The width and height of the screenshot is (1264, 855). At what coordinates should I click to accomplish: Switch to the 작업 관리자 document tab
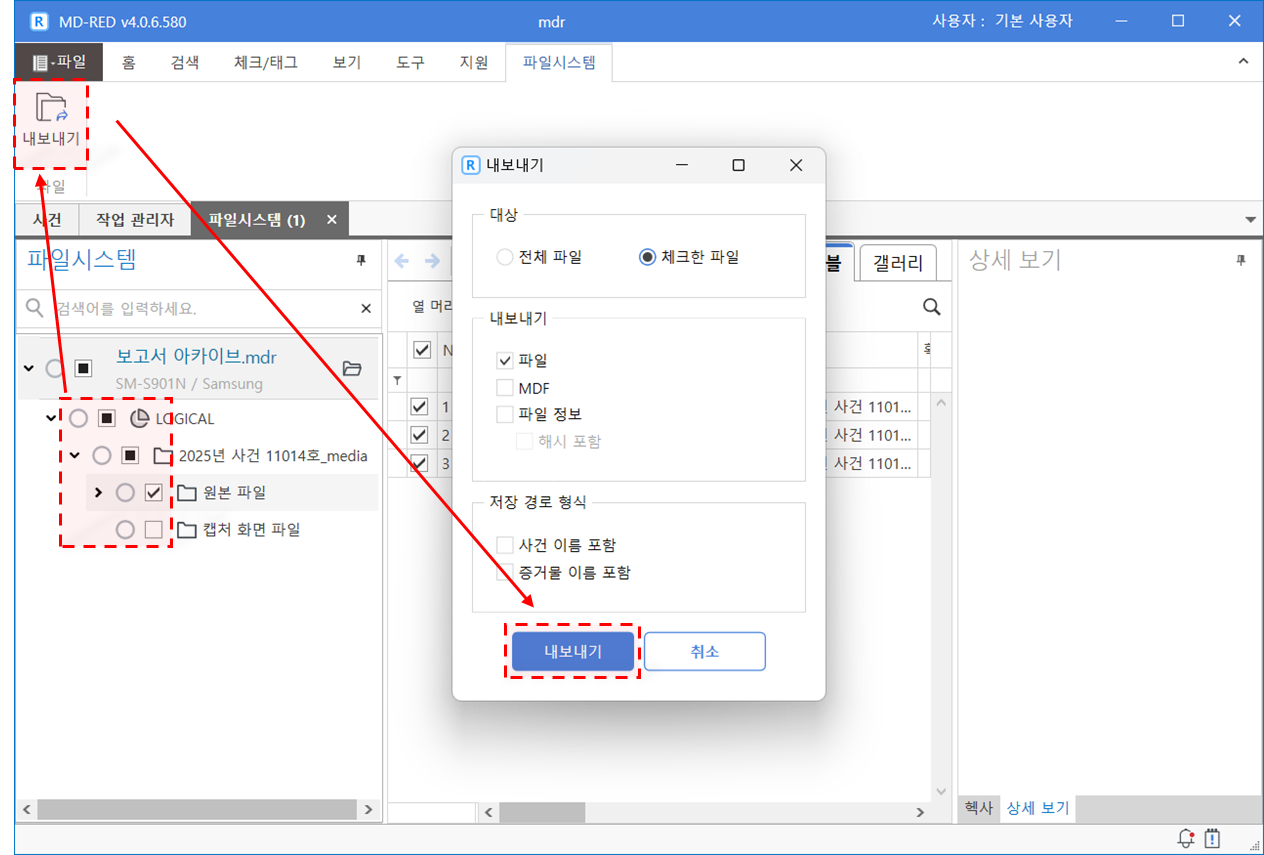tap(135, 219)
